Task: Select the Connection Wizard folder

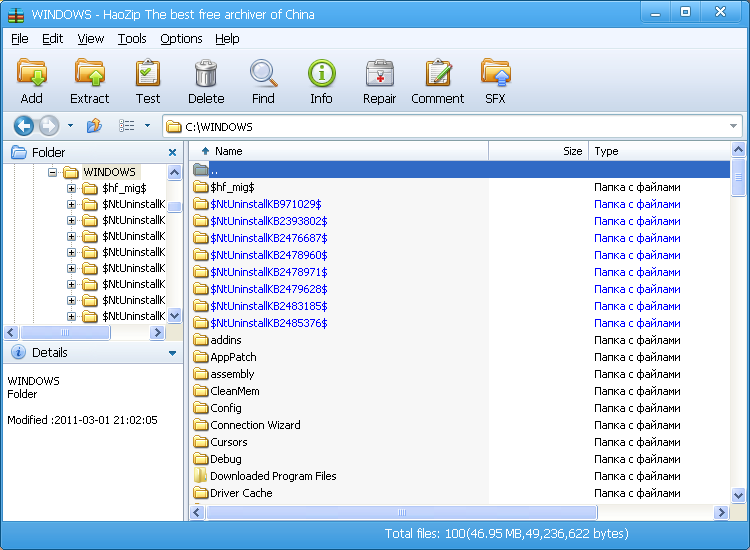Action: [x=255, y=425]
